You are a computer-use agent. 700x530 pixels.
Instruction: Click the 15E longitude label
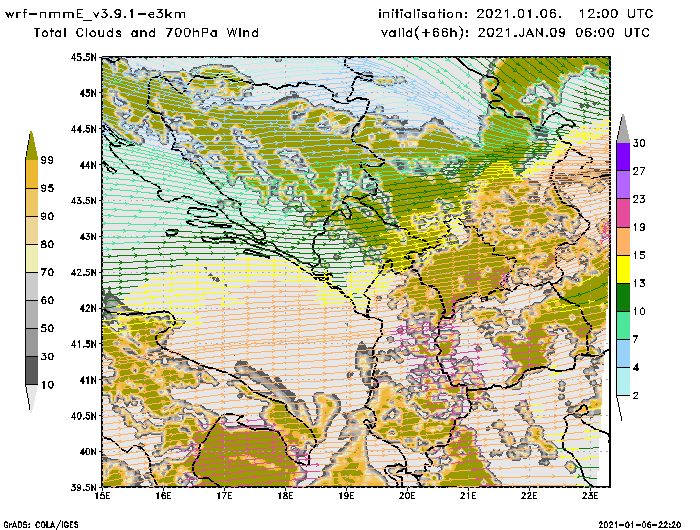[x=103, y=496]
